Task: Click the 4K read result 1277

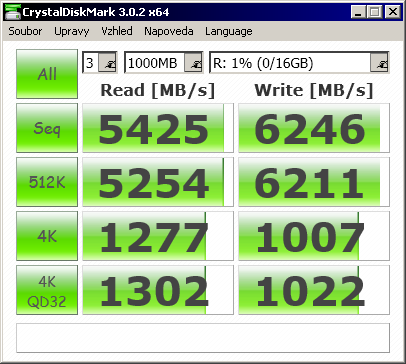Action: tap(158, 236)
